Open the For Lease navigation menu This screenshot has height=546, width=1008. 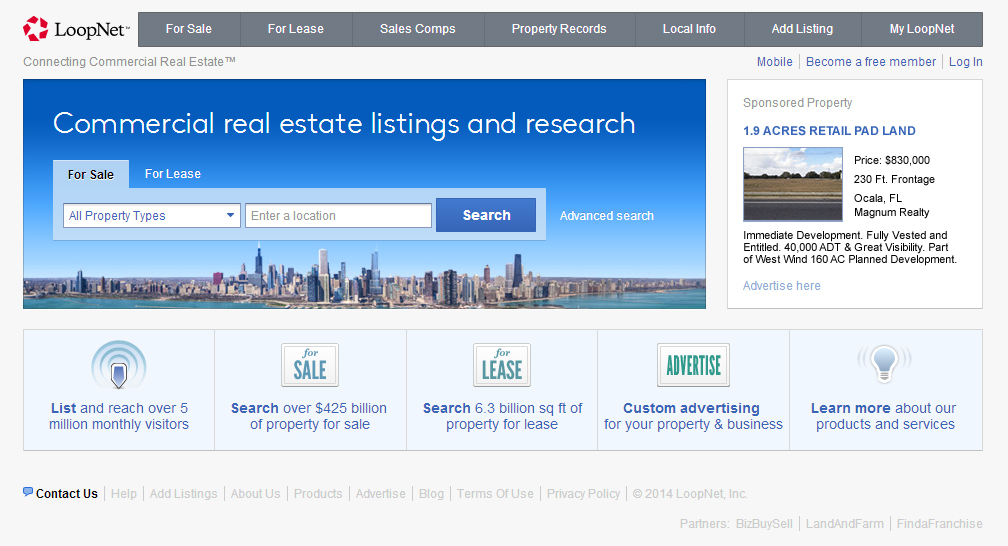point(296,29)
